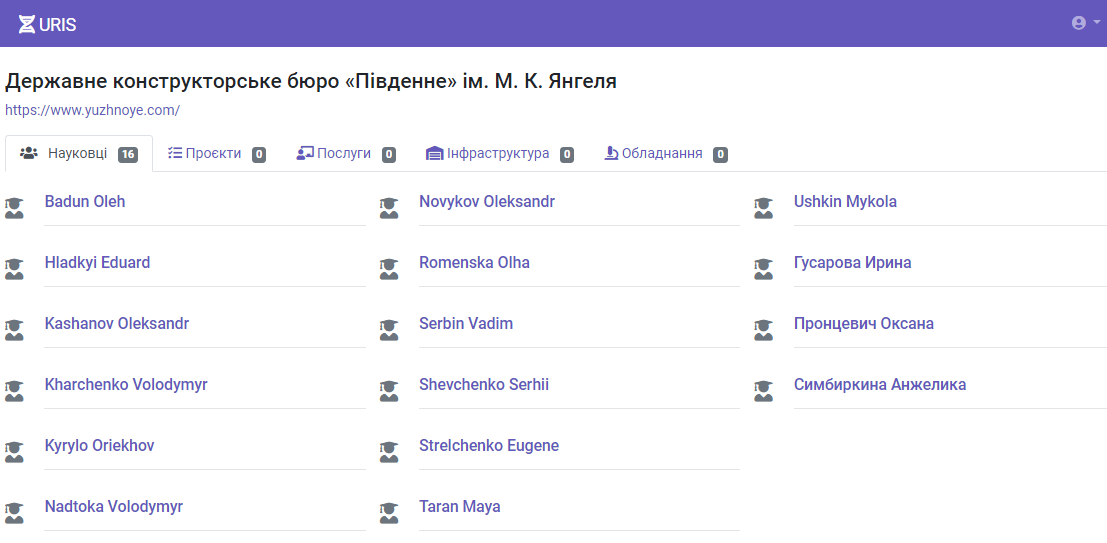Click the 16 count badge on Науковці
1107x543 pixels.
[x=128, y=155]
